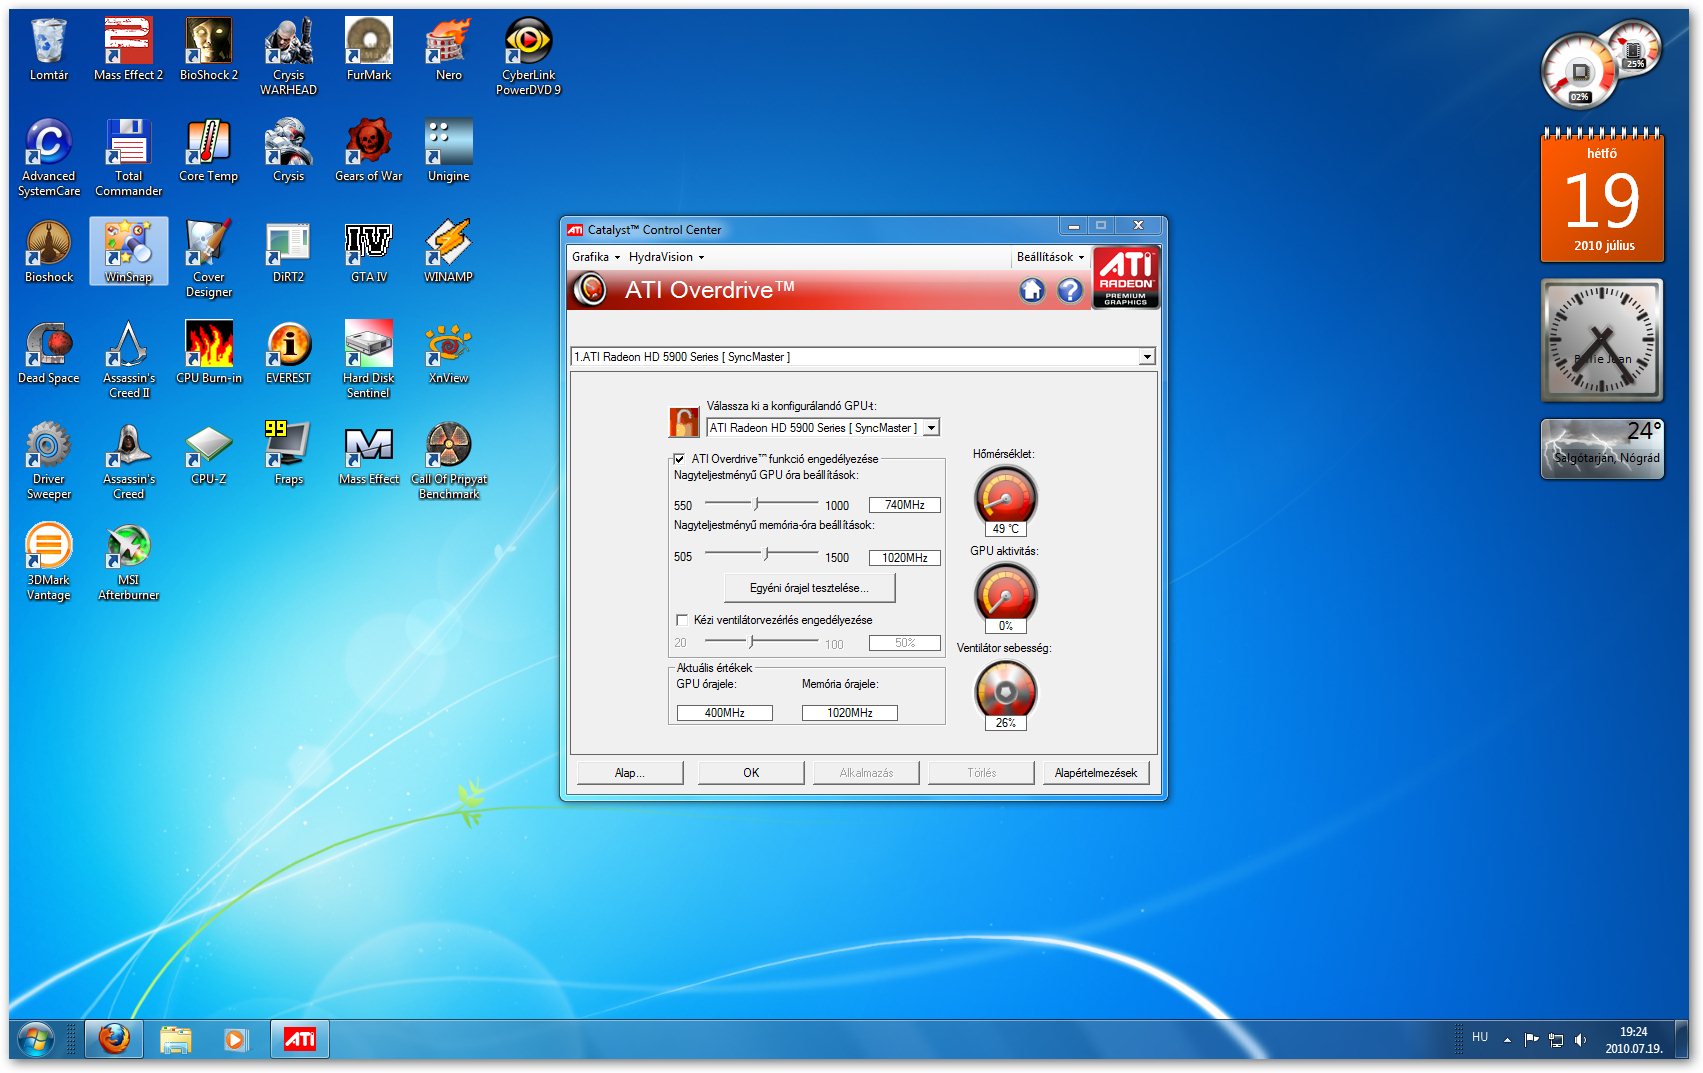The width and height of the screenshot is (1703, 1073).
Task: Open Firefox from the taskbar
Action: [x=114, y=1039]
